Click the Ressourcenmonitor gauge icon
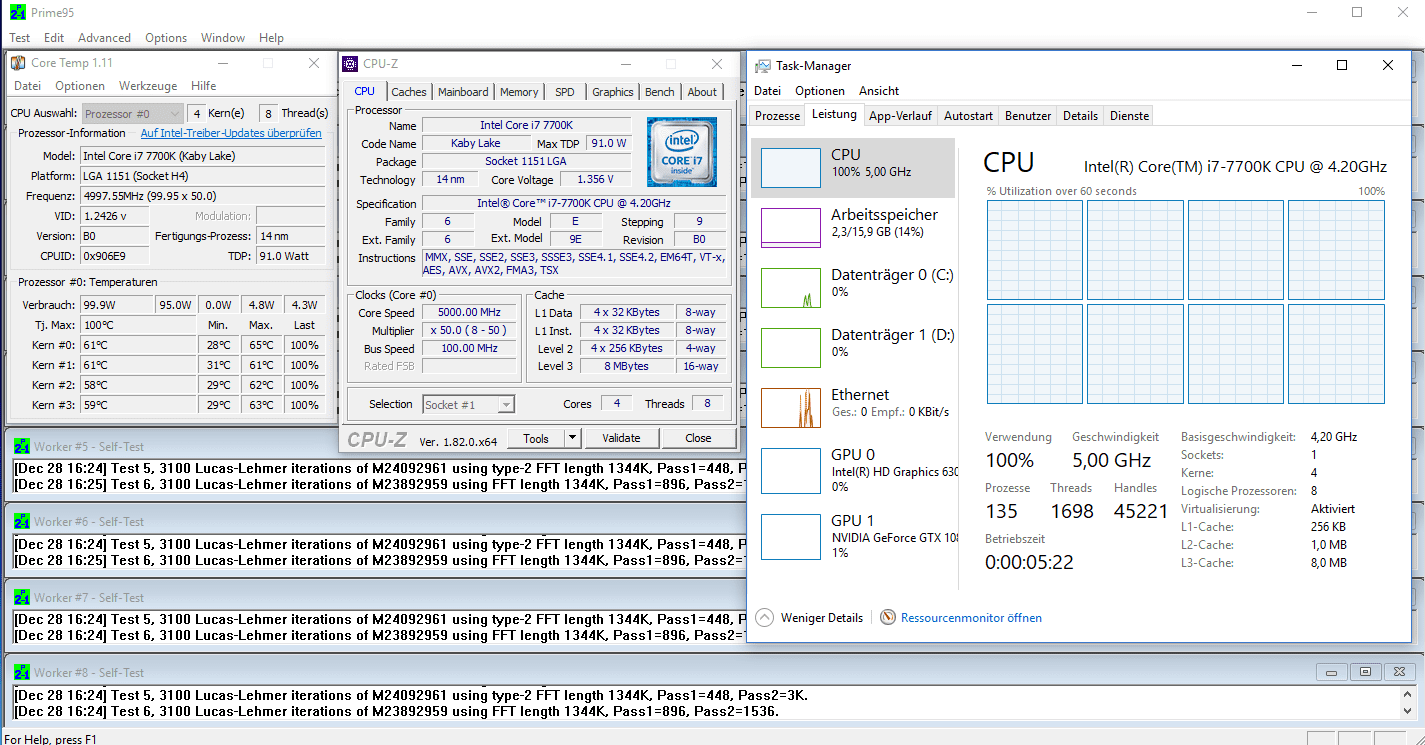 point(888,617)
